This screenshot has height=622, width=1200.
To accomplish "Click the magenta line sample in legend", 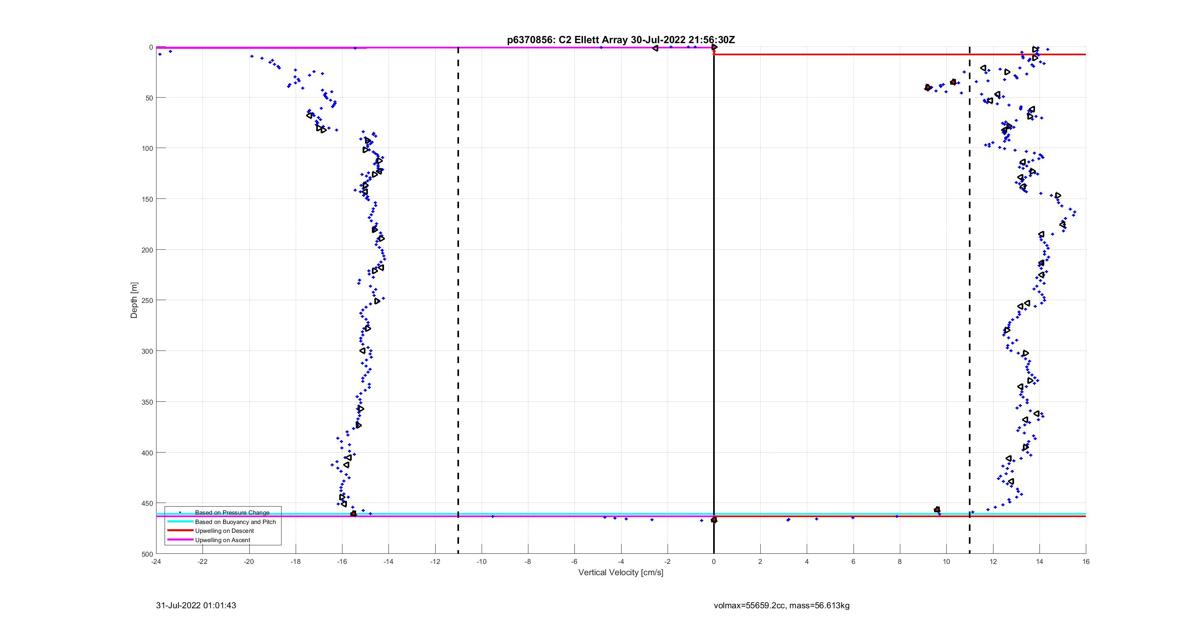I will 179,539.
